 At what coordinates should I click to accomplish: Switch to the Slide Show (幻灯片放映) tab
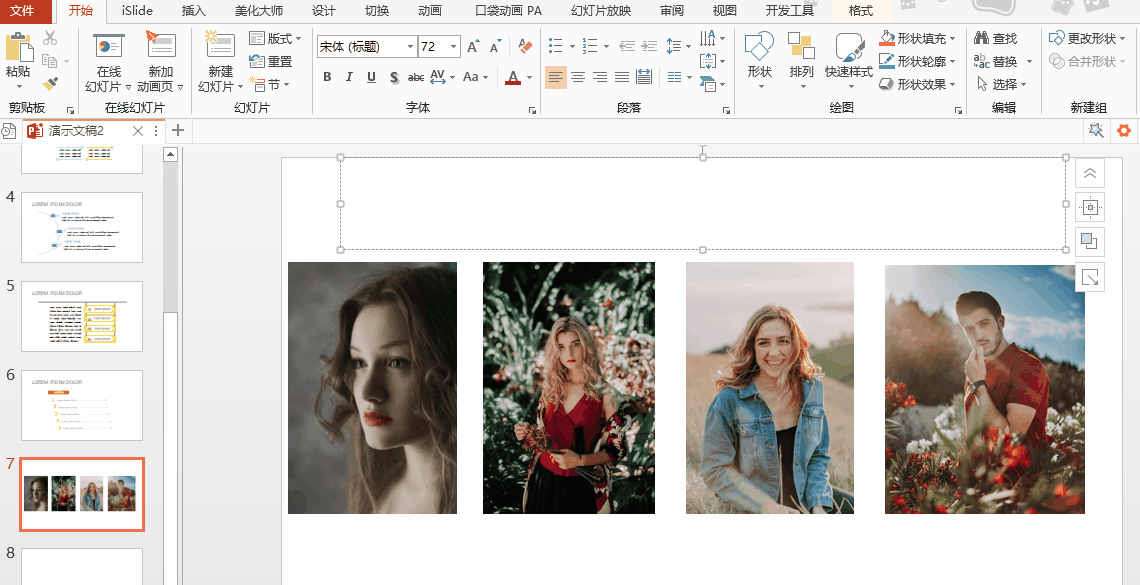click(601, 11)
